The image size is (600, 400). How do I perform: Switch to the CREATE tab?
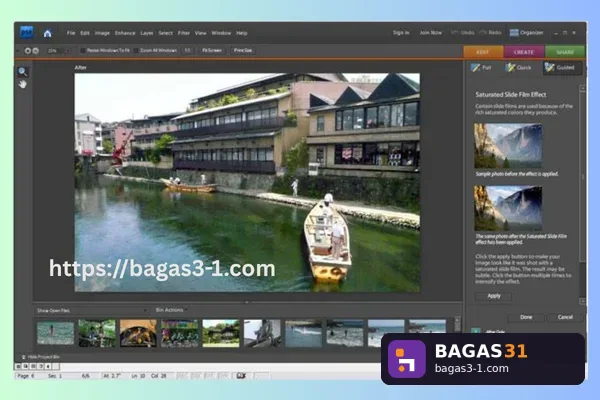tap(524, 52)
